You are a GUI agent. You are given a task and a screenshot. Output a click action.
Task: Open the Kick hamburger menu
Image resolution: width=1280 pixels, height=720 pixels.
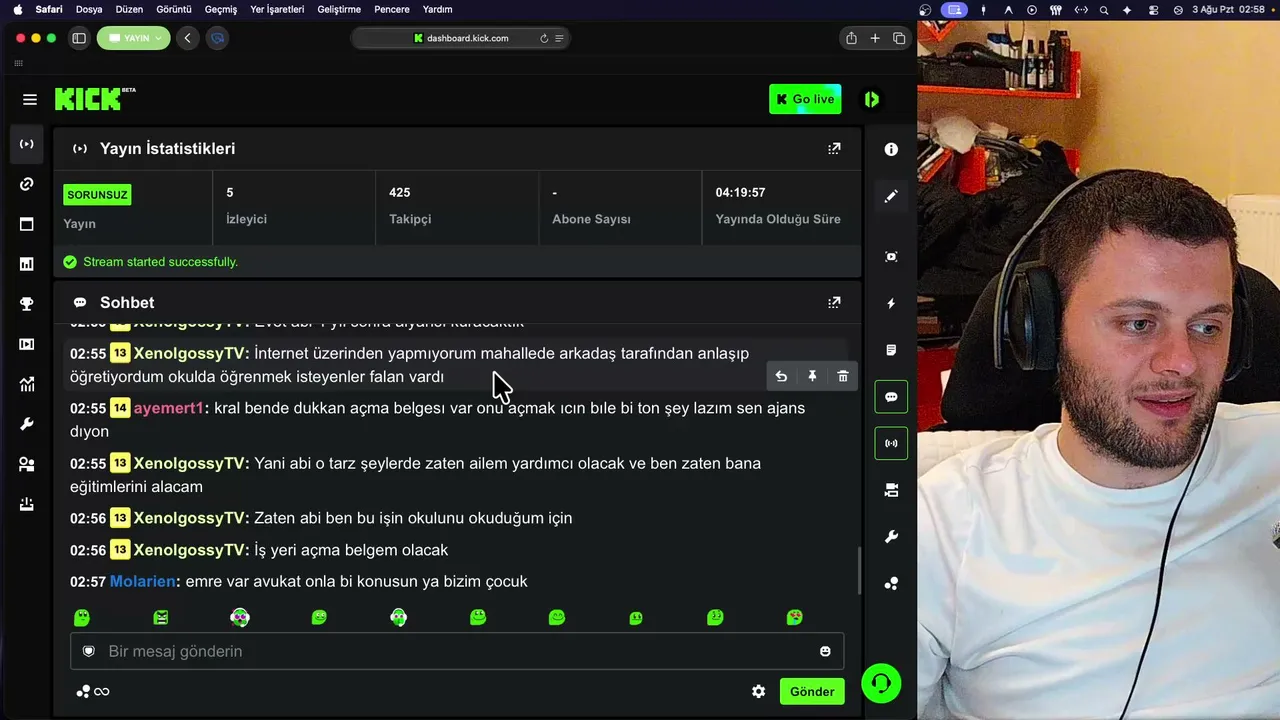[x=30, y=99]
